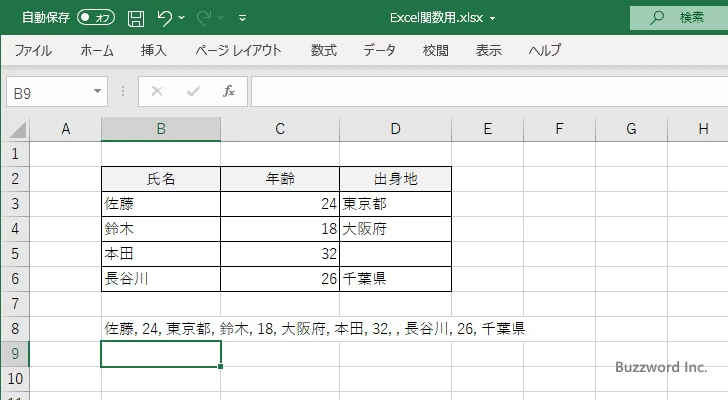Open the ヘルプ tab
This screenshot has width=728, height=400.
pos(545,50)
